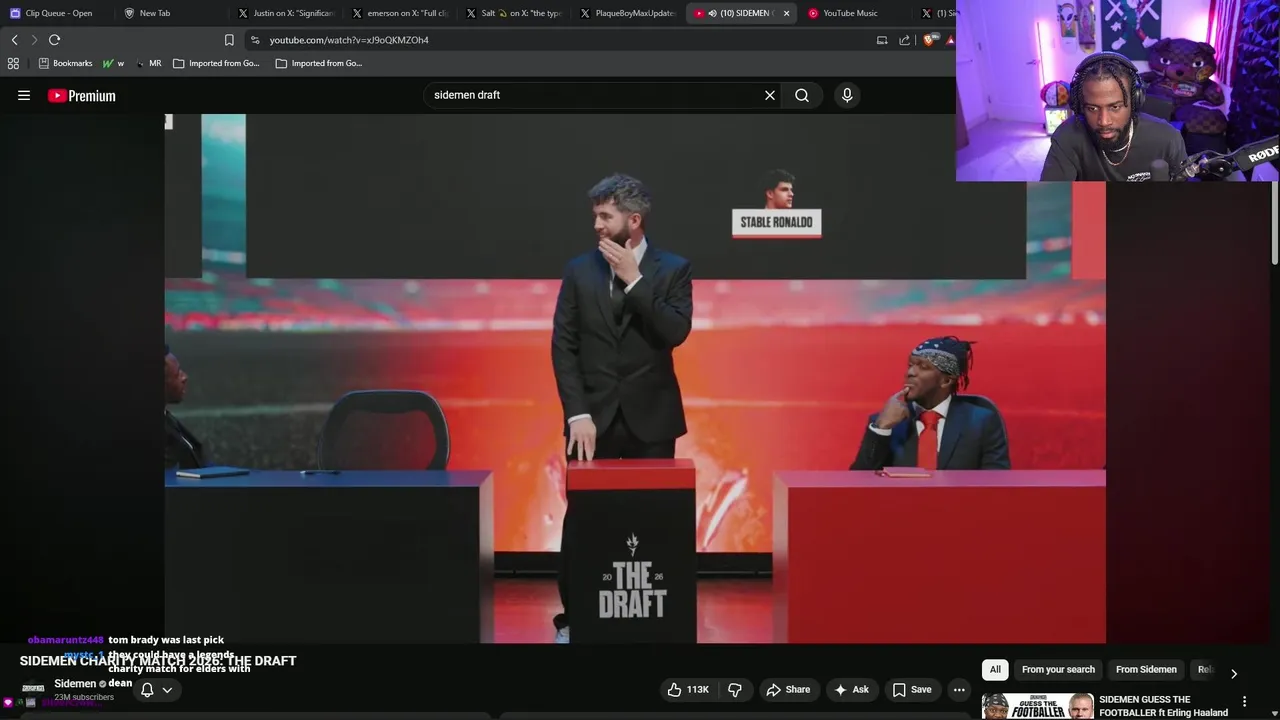Open more actions three-dot menu
The height and width of the screenshot is (720, 1280).
pyautogui.click(x=959, y=690)
